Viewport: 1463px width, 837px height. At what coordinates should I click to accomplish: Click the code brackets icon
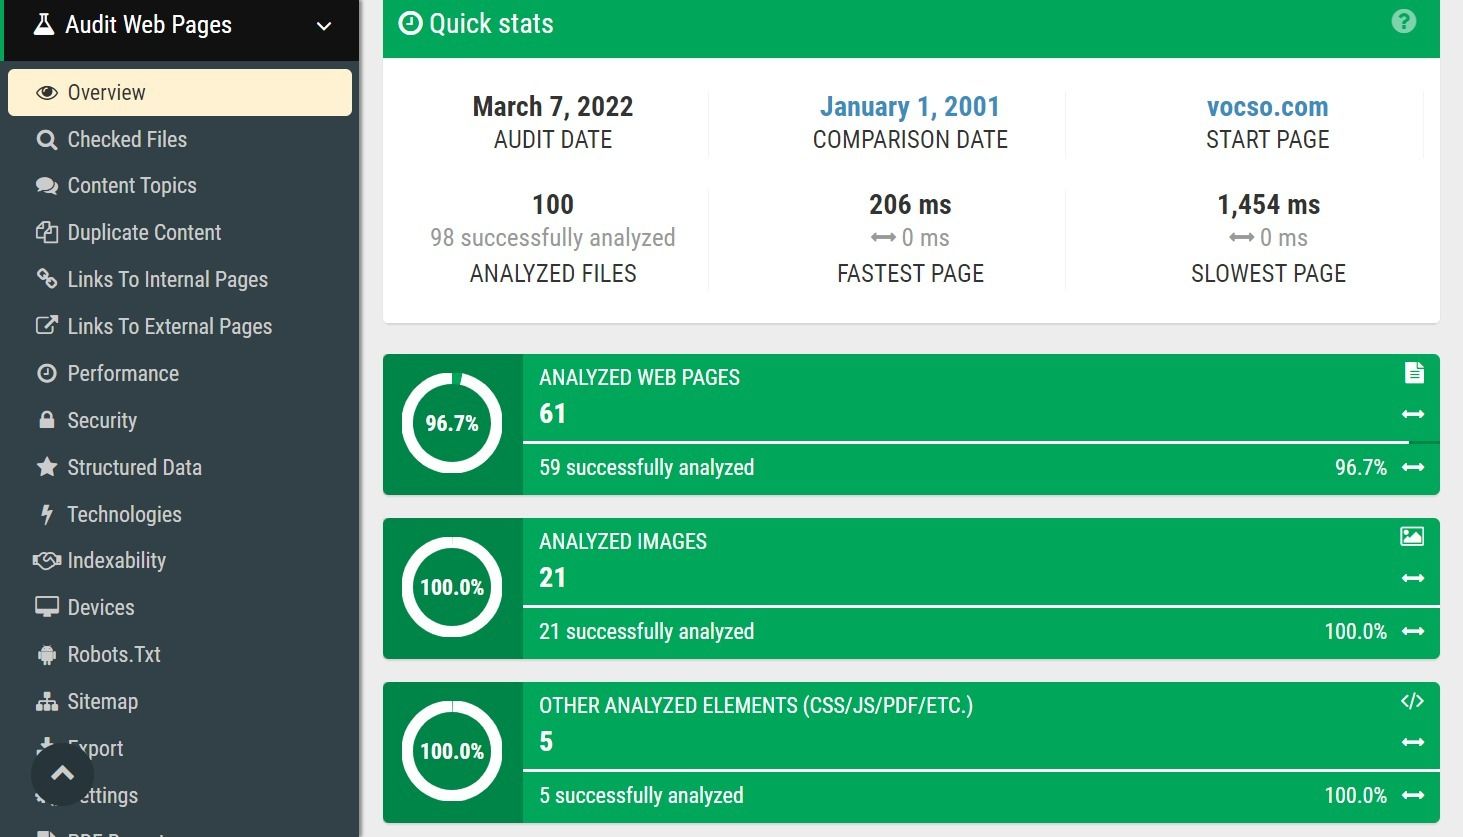coord(1412,701)
